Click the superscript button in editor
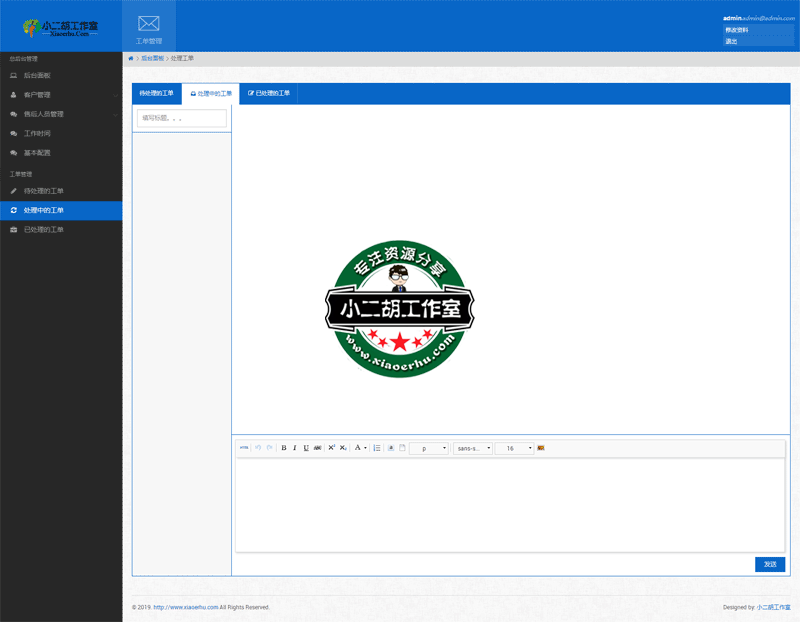 [332, 448]
